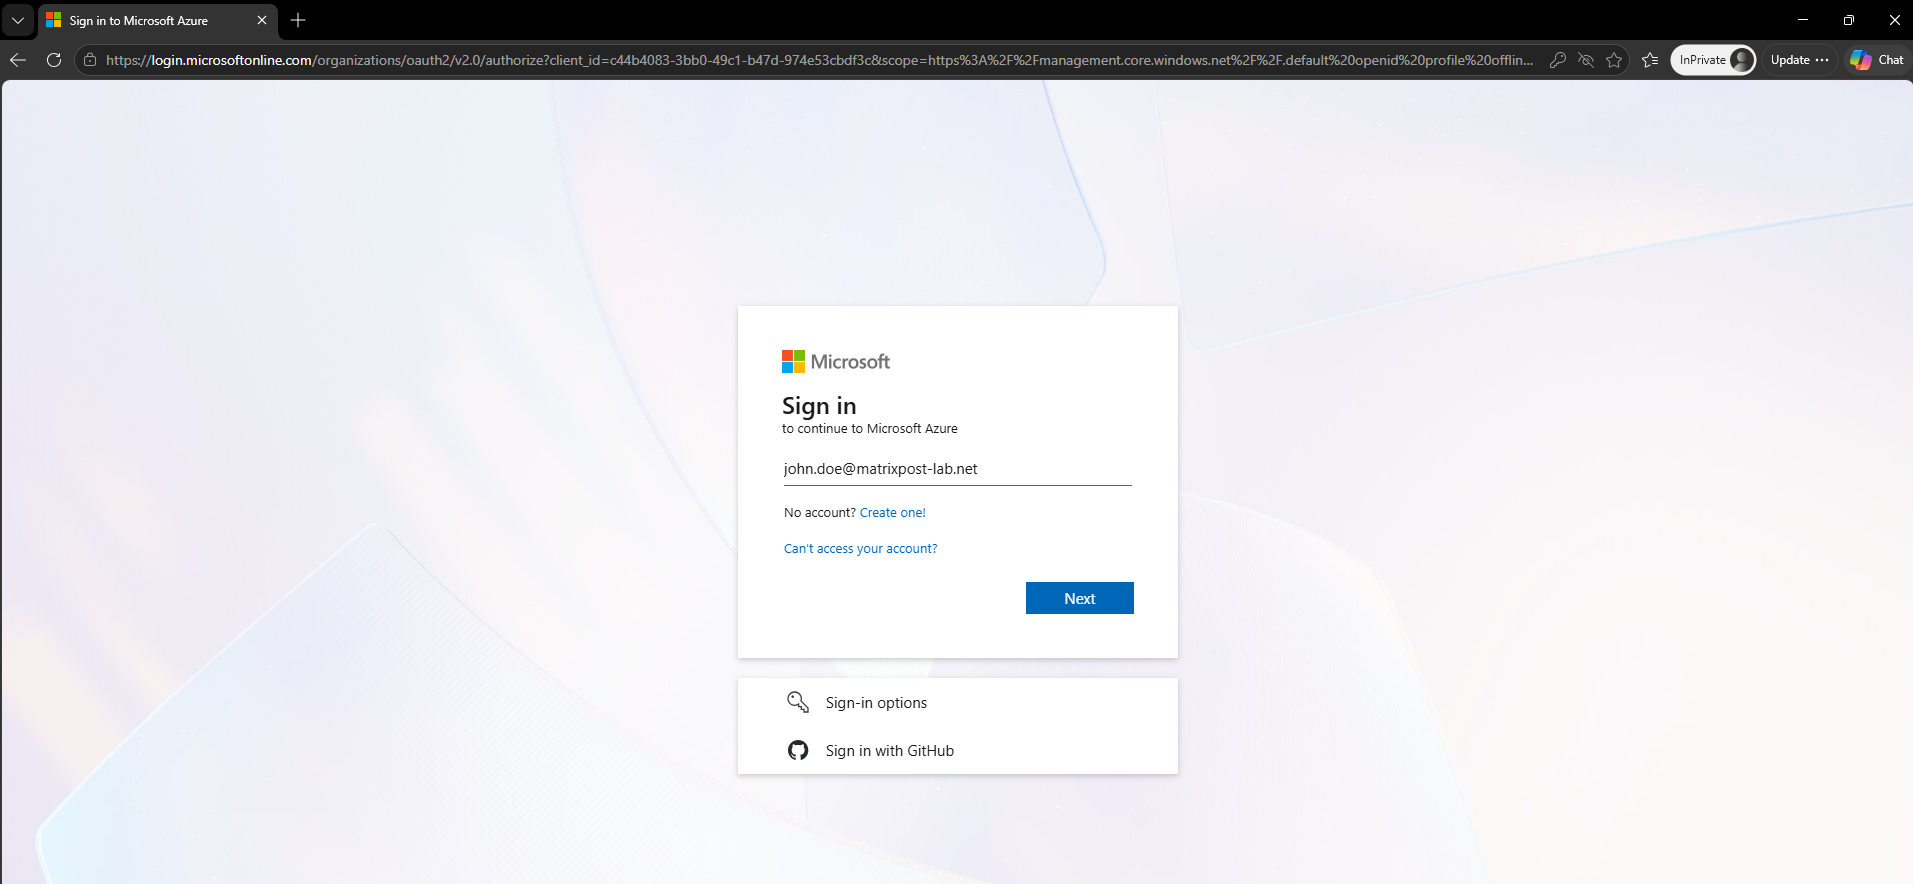Open the Update settings menu

1799,60
